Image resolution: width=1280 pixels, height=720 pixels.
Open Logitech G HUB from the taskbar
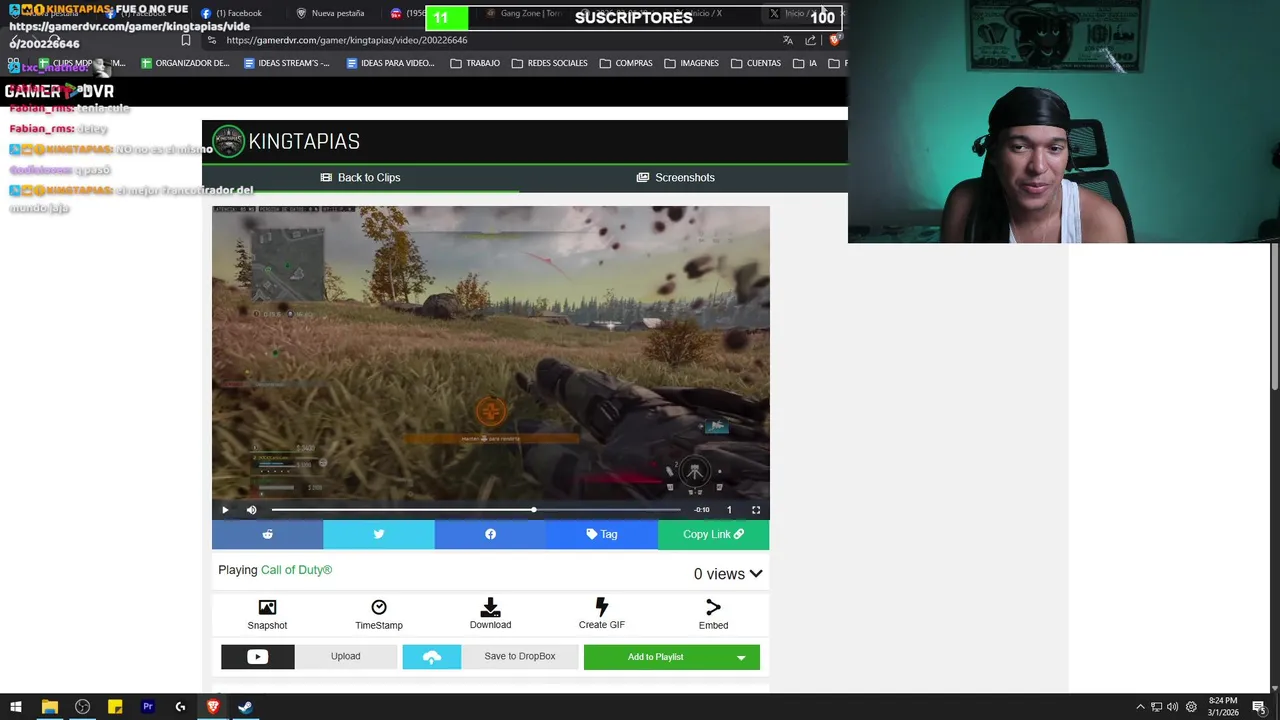[x=180, y=707]
